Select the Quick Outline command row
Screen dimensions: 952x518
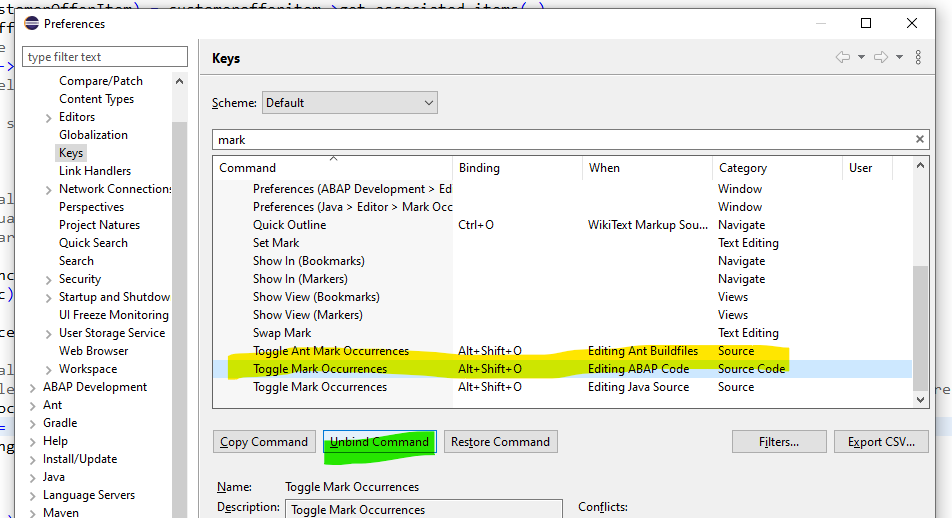[x=562, y=225]
